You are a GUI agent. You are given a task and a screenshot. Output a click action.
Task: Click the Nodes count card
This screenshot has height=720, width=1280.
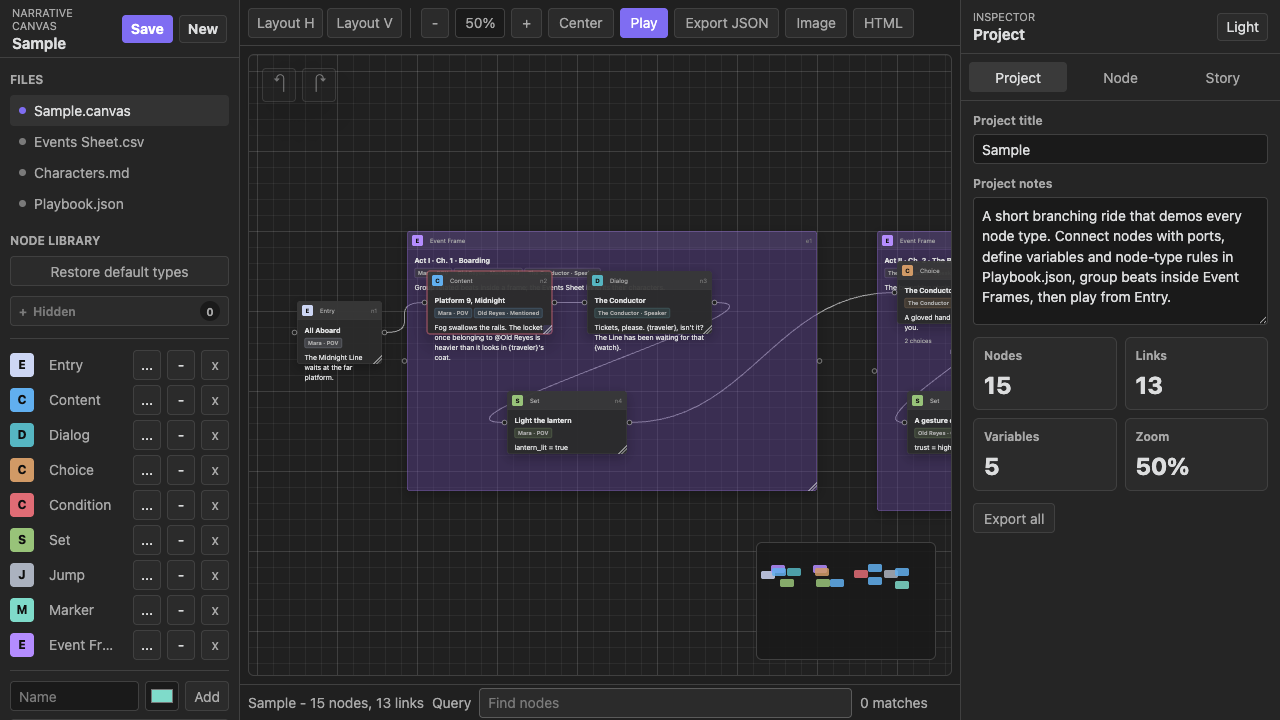coord(1044,373)
